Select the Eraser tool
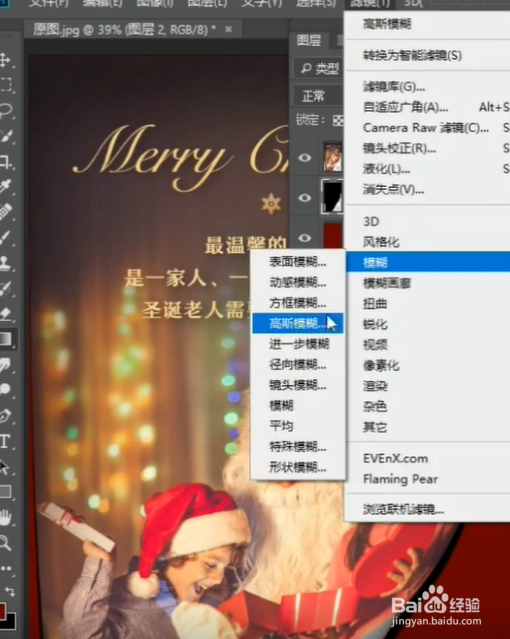The width and height of the screenshot is (510, 639). (x=6, y=313)
